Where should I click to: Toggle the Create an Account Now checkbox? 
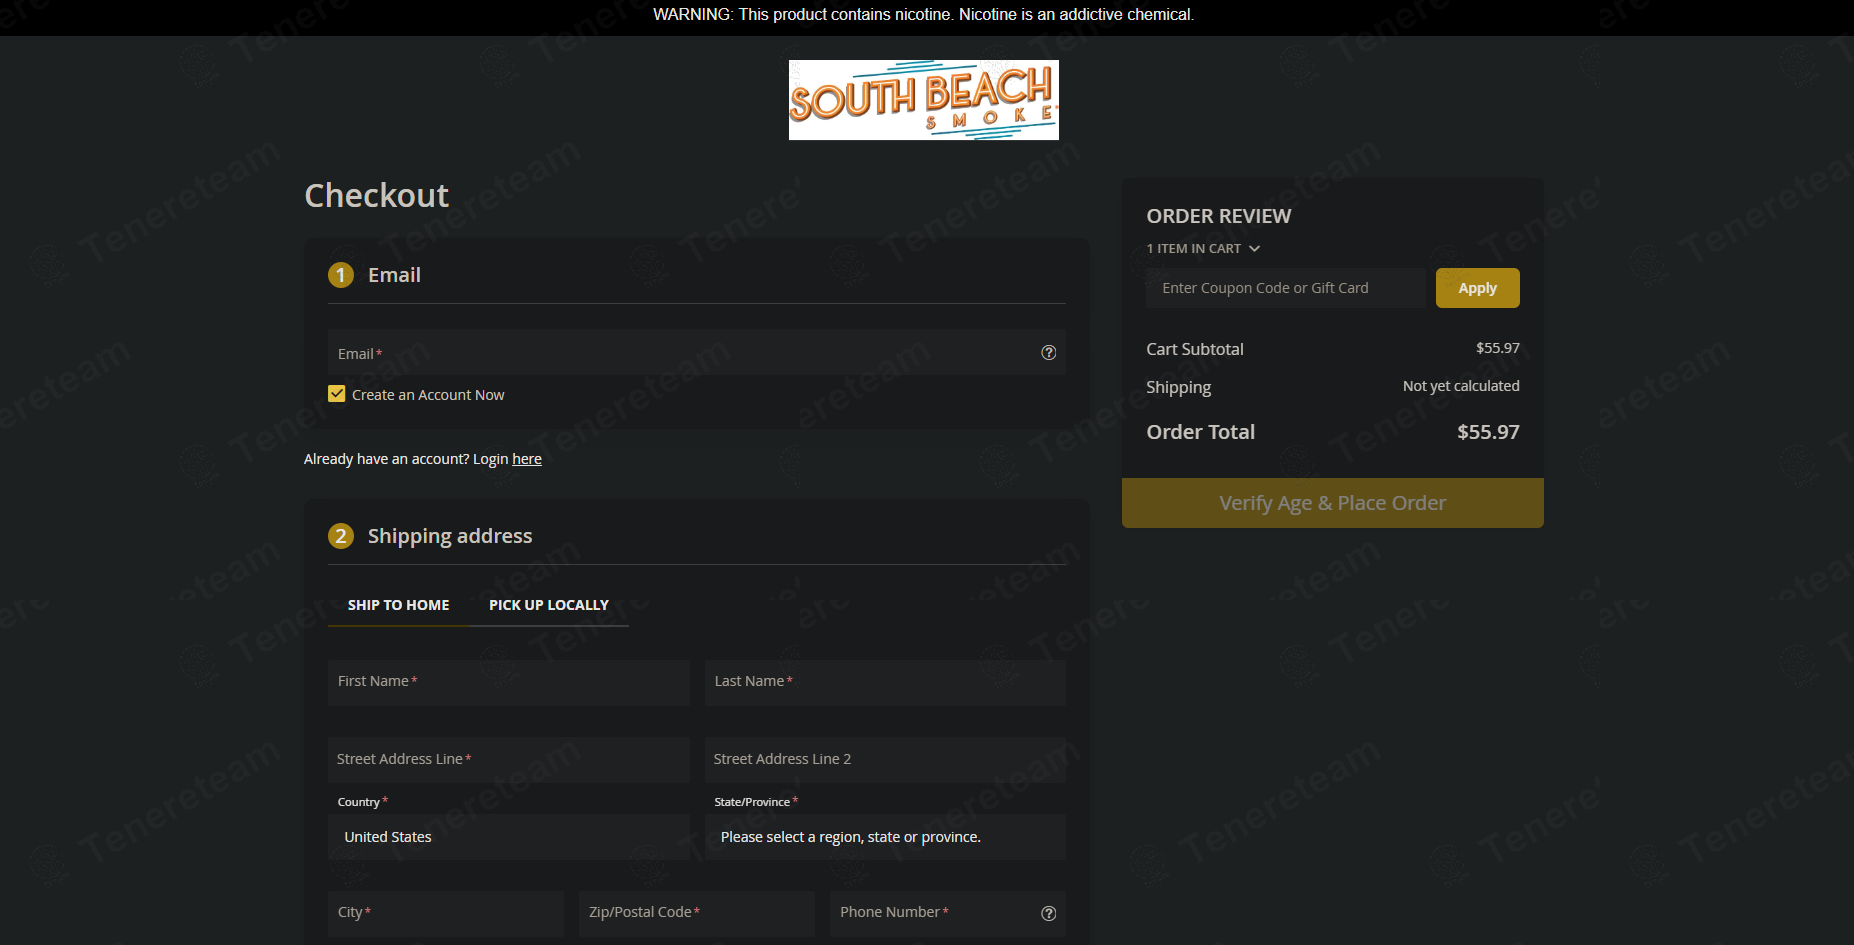337,394
